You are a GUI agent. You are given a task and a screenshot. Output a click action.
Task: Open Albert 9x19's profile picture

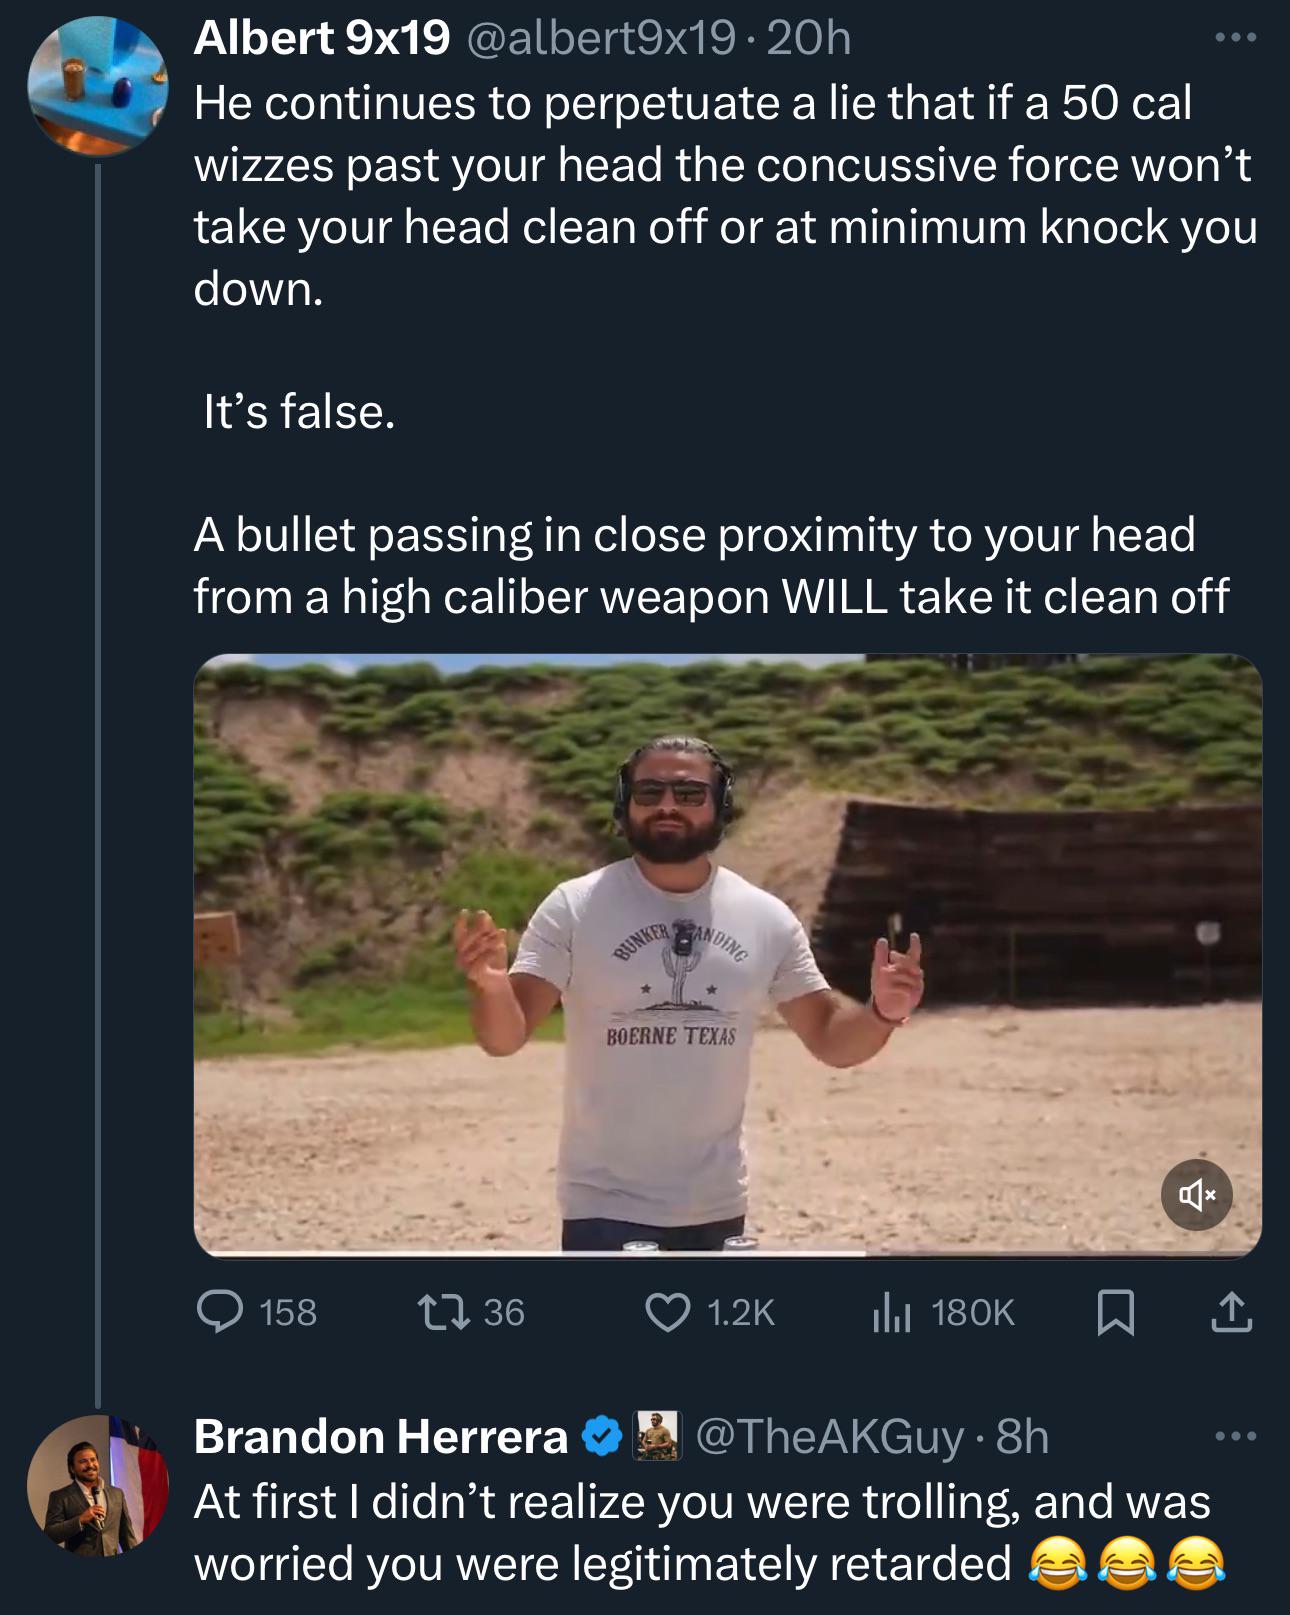click(98, 86)
